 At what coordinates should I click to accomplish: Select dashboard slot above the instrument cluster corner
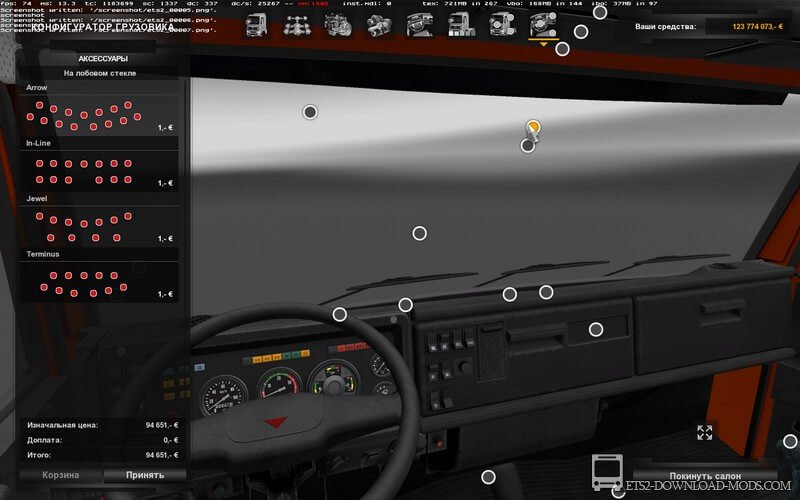pyautogui.click(x=406, y=305)
